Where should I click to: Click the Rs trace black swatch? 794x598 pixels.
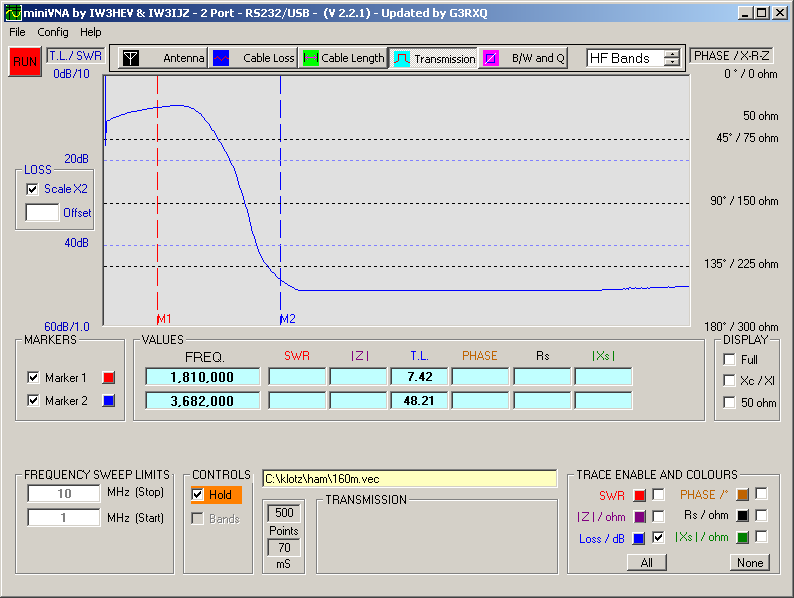coord(743,516)
